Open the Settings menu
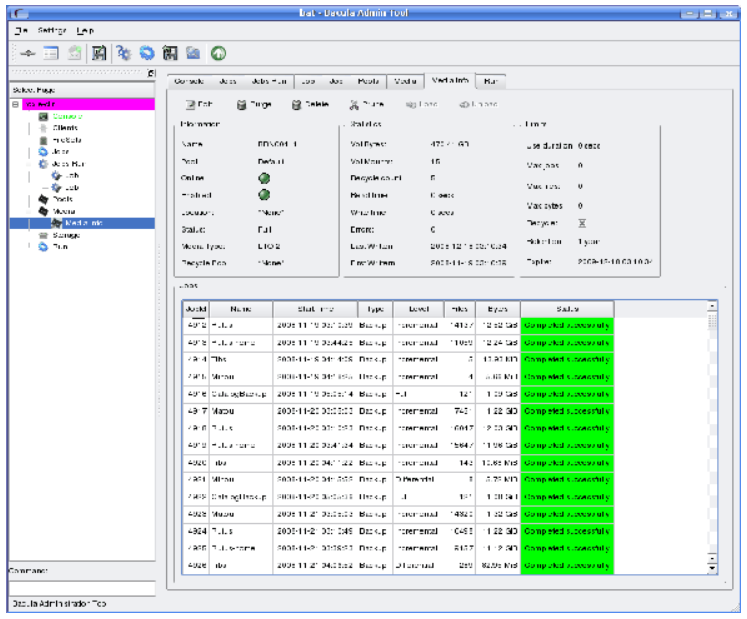The image size is (747, 619). pyautogui.click(x=52, y=30)
